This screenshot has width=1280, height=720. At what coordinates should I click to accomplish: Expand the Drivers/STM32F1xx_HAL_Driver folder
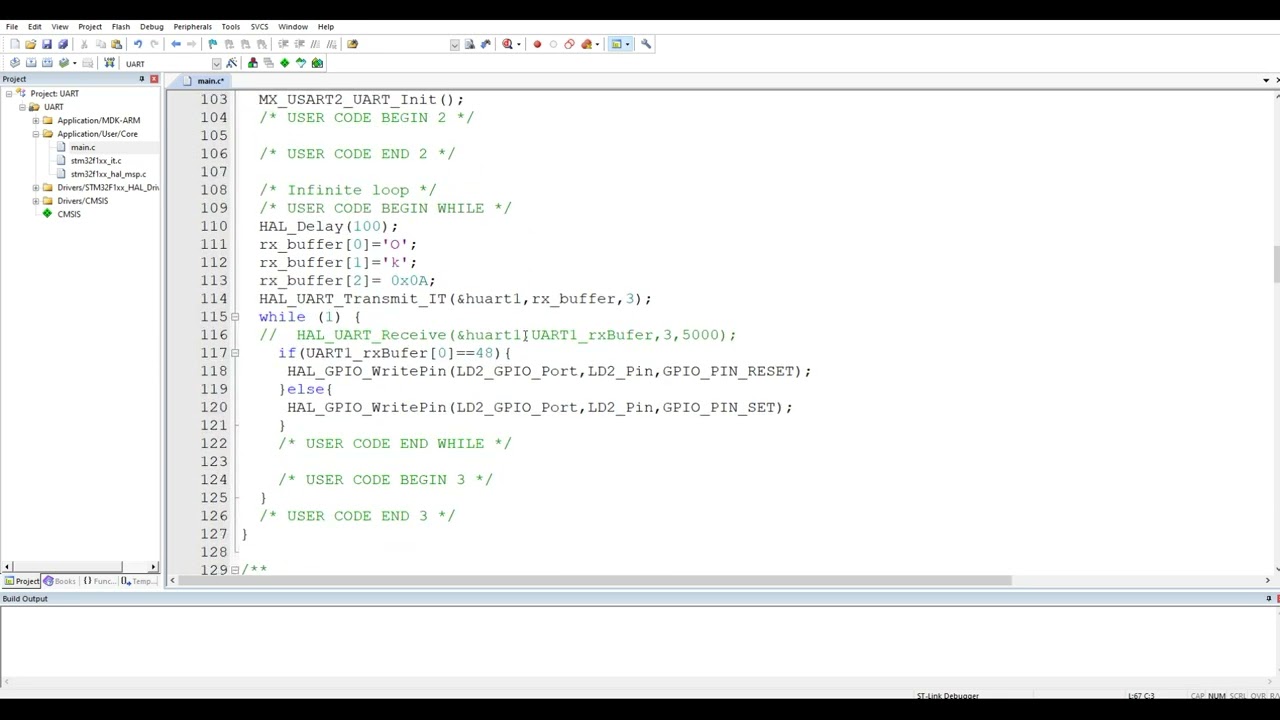(35, 188)
